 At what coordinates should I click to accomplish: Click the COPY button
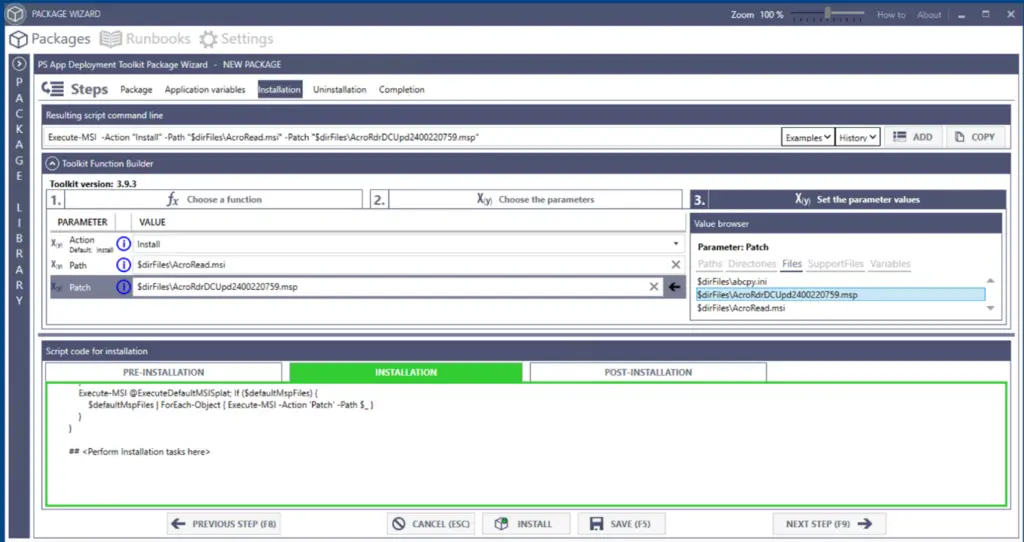coord(975,137)
